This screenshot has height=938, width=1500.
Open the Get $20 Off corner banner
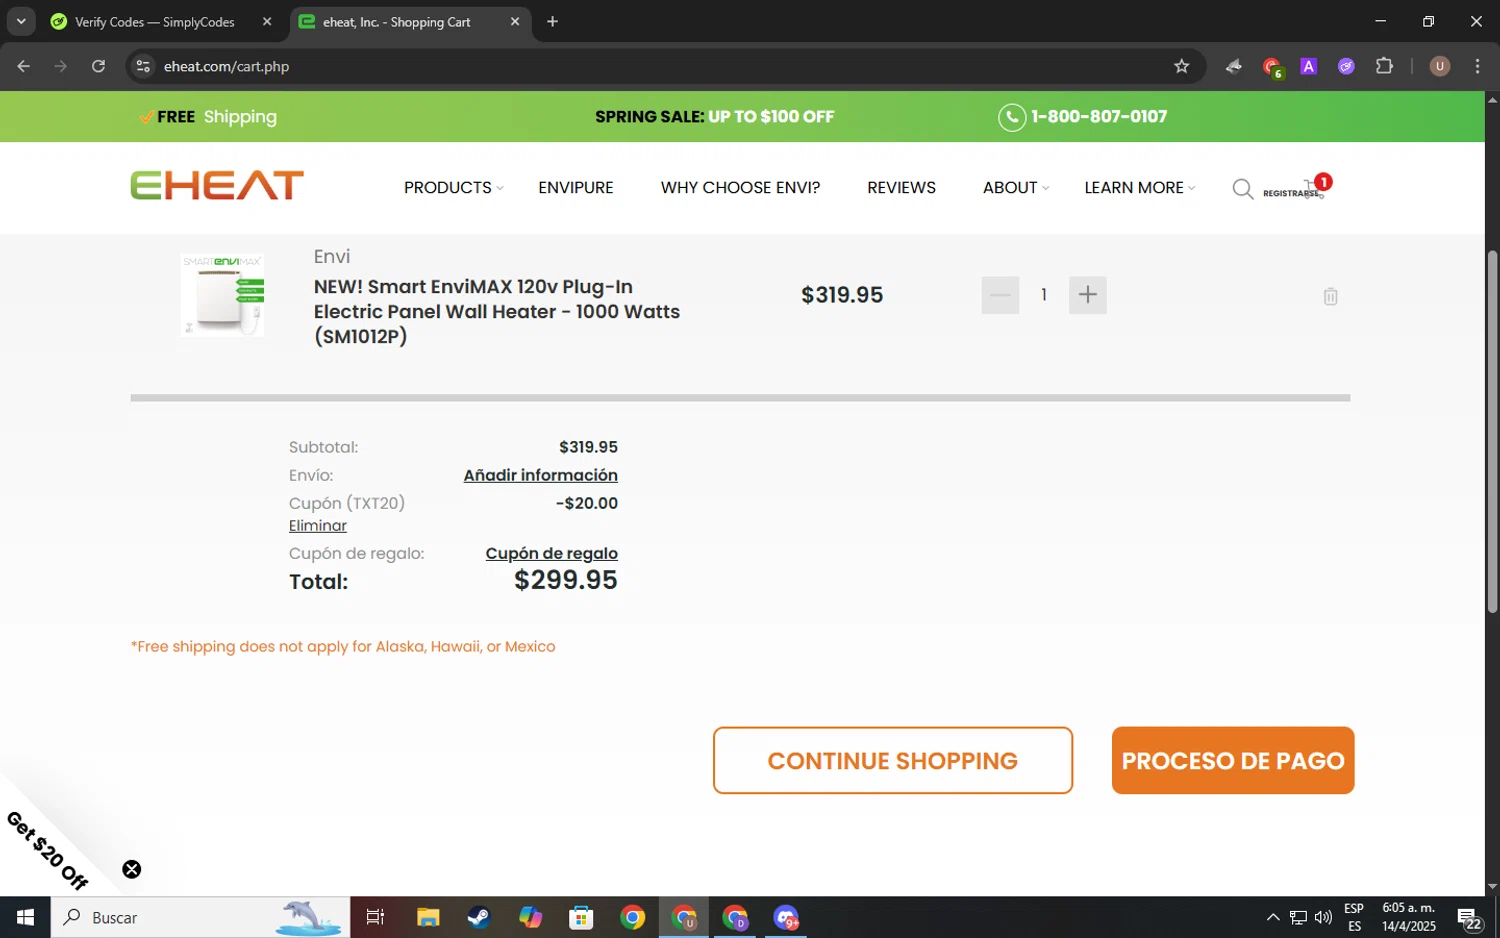pos(47,850)
